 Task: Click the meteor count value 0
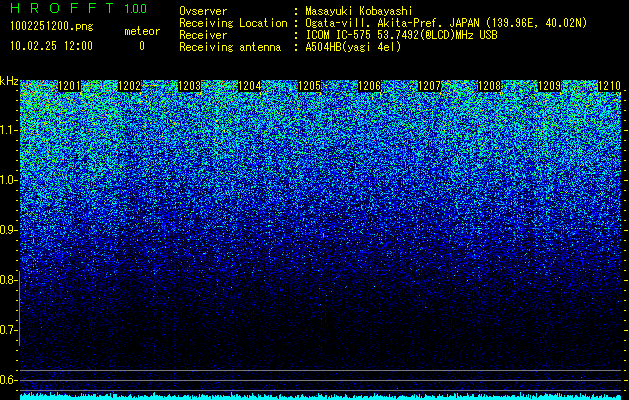click(x=142, y=46)
